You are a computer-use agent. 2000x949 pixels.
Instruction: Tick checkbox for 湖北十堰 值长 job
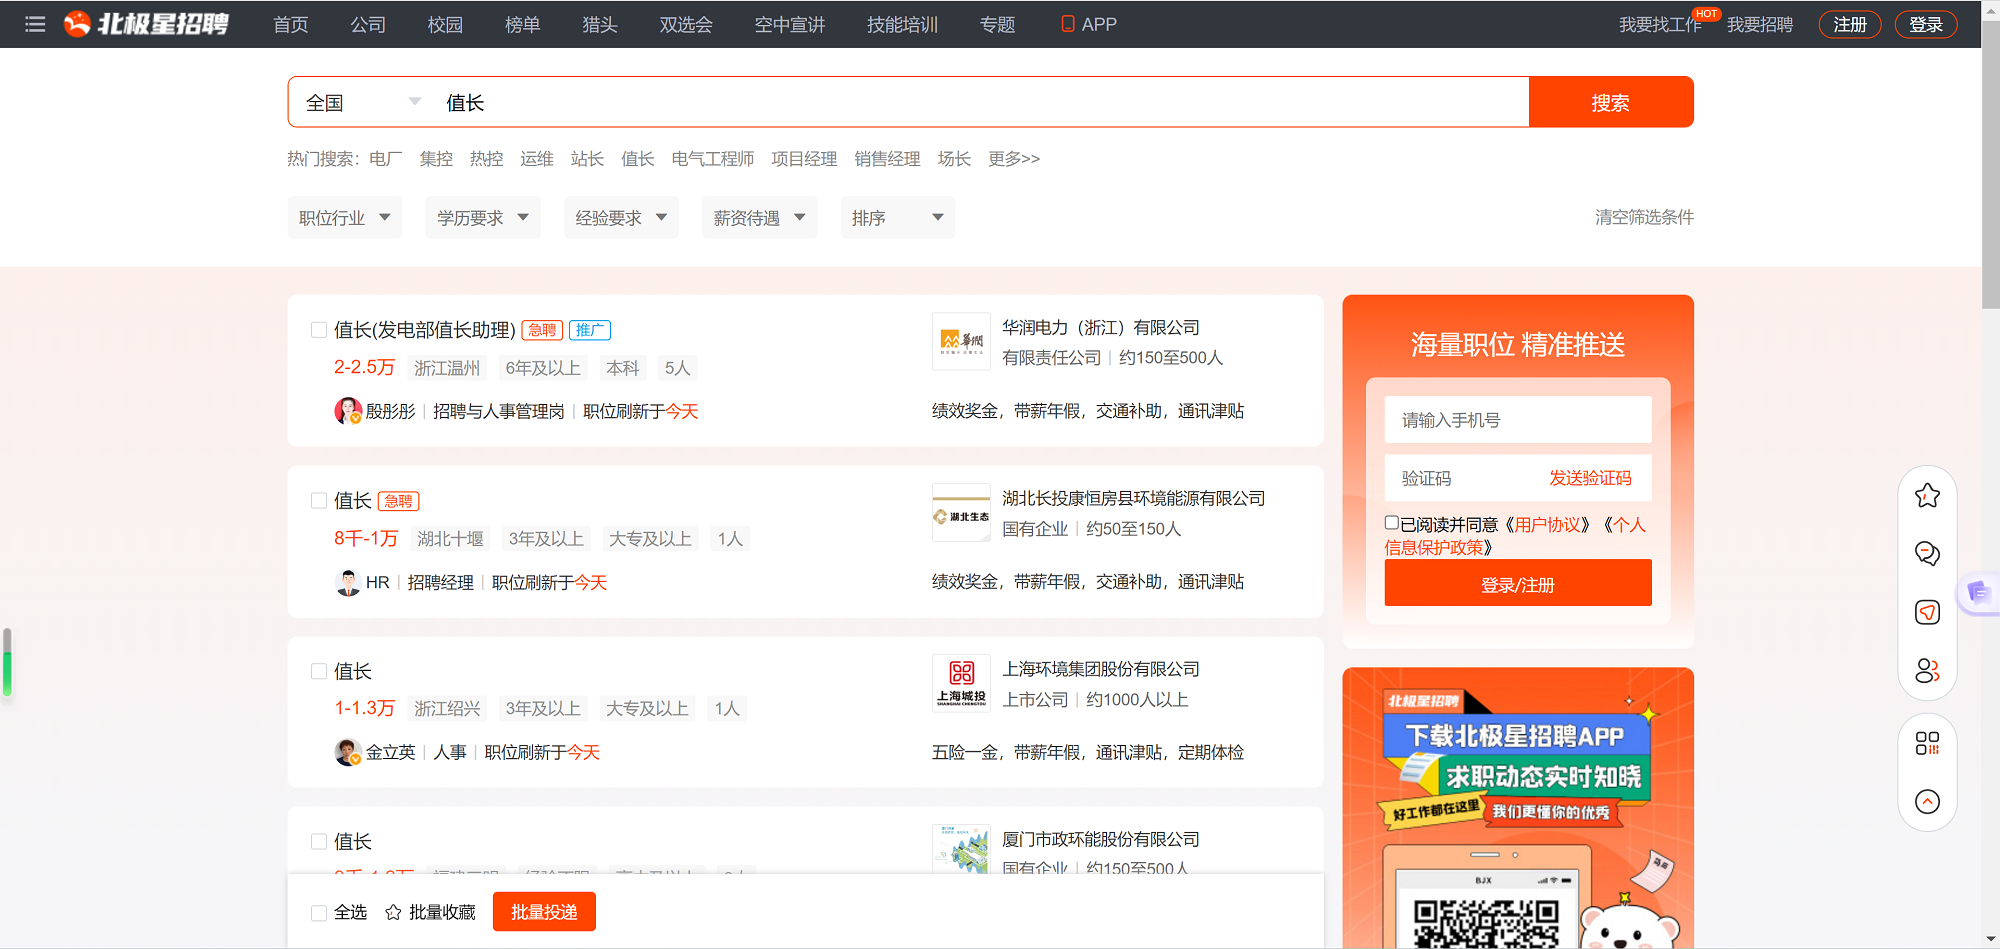tap(319, 500)
